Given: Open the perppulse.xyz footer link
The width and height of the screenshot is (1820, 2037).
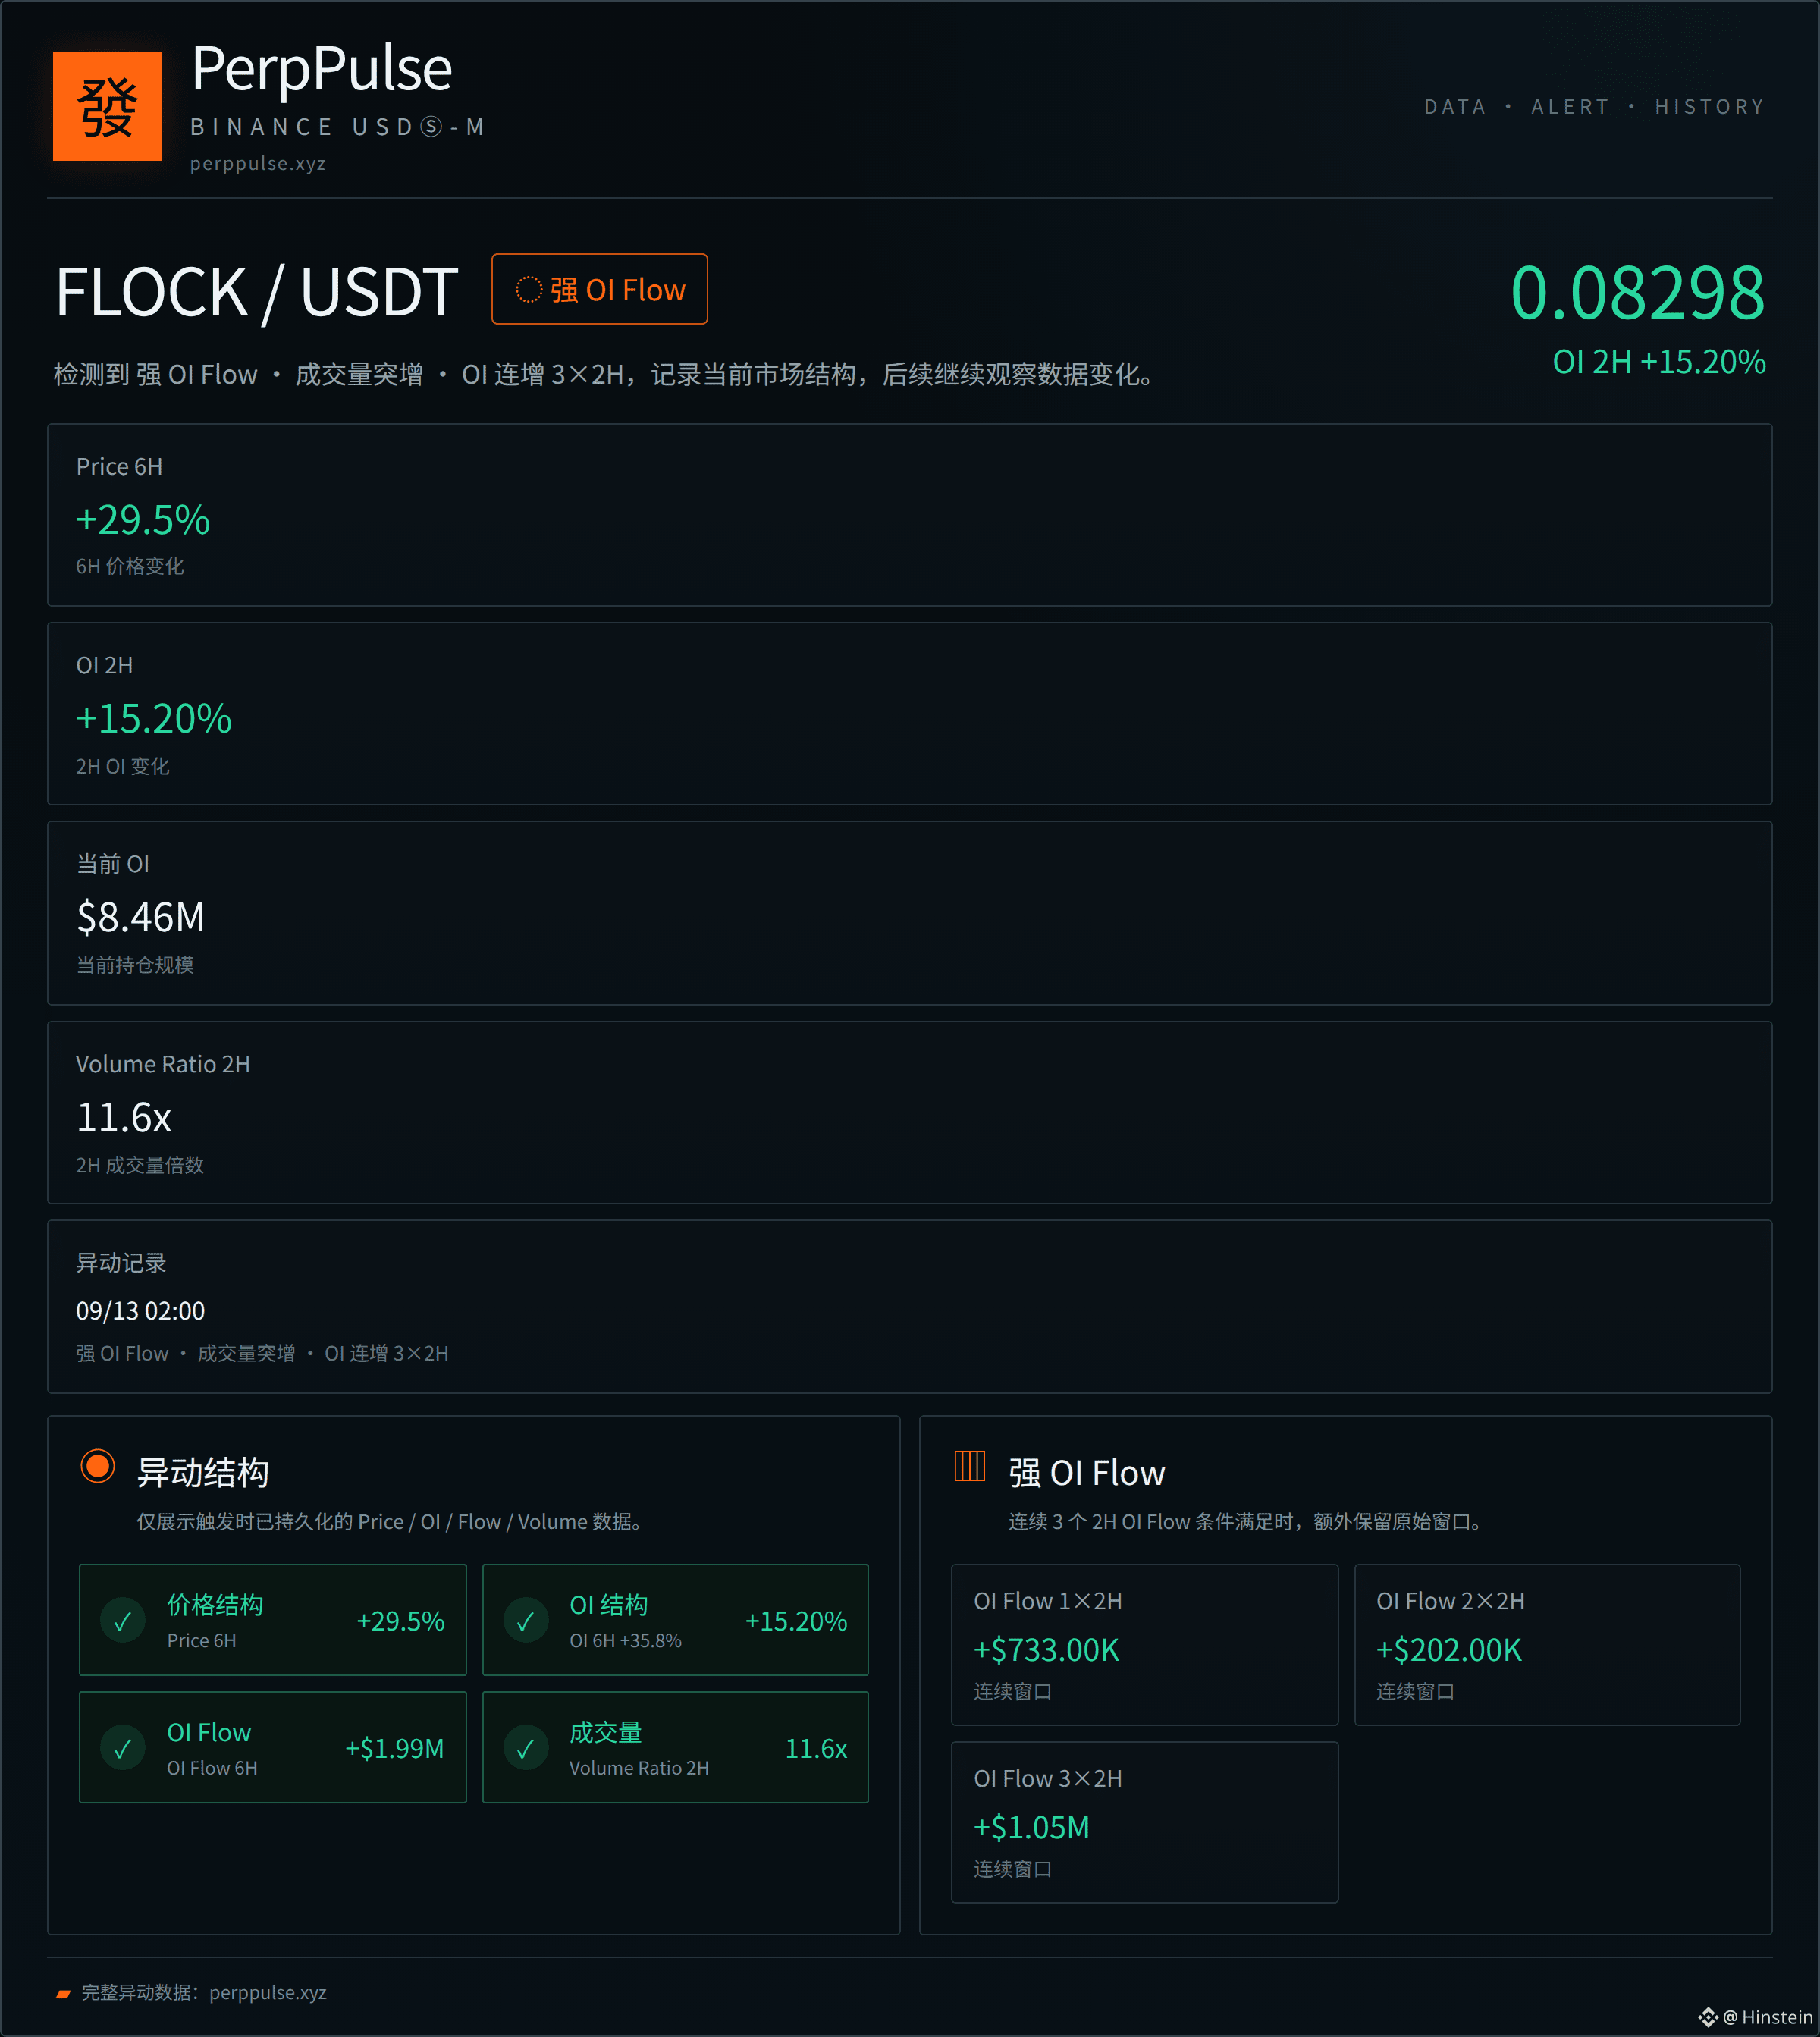Looking at the screenshot, I should coord(268,1992).
